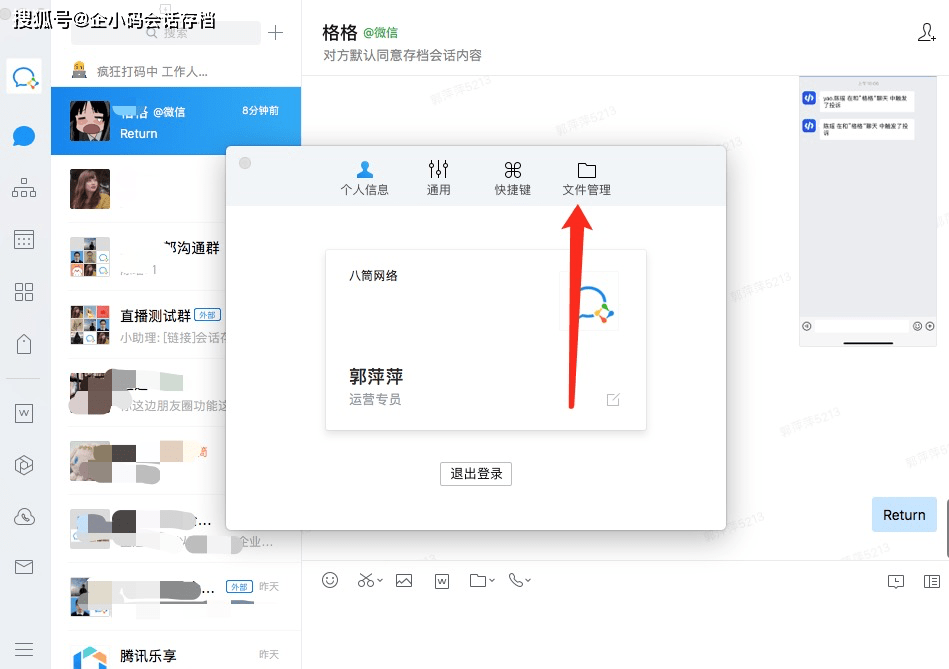This screenshot has width=949, height=669.
Task: Open the screenshot thumbnail in chat
Action: point(868,211)
